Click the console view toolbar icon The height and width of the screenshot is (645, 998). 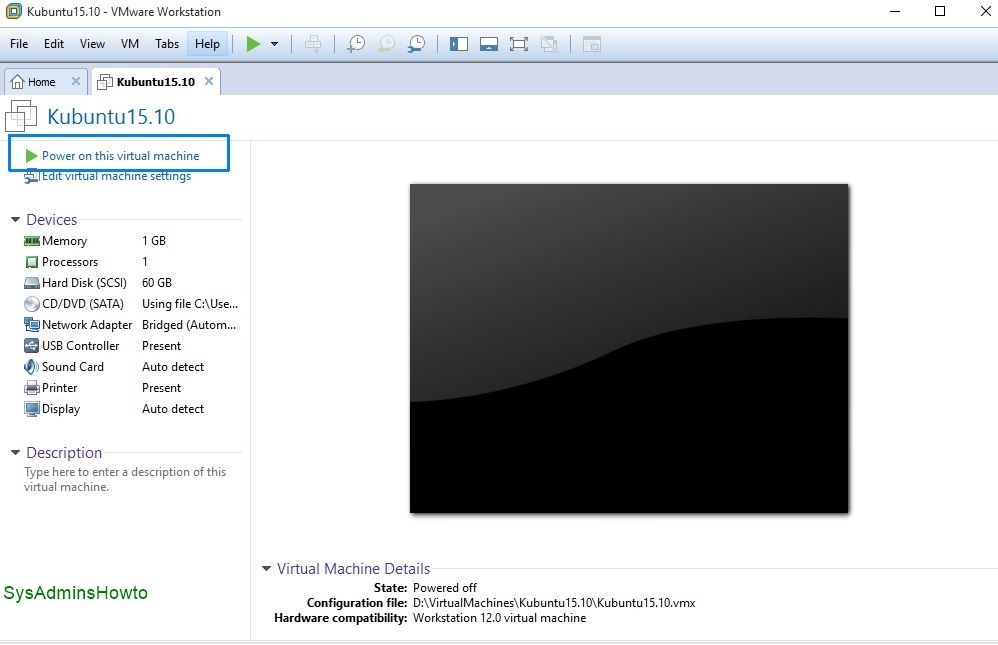(x=592, y=44)
